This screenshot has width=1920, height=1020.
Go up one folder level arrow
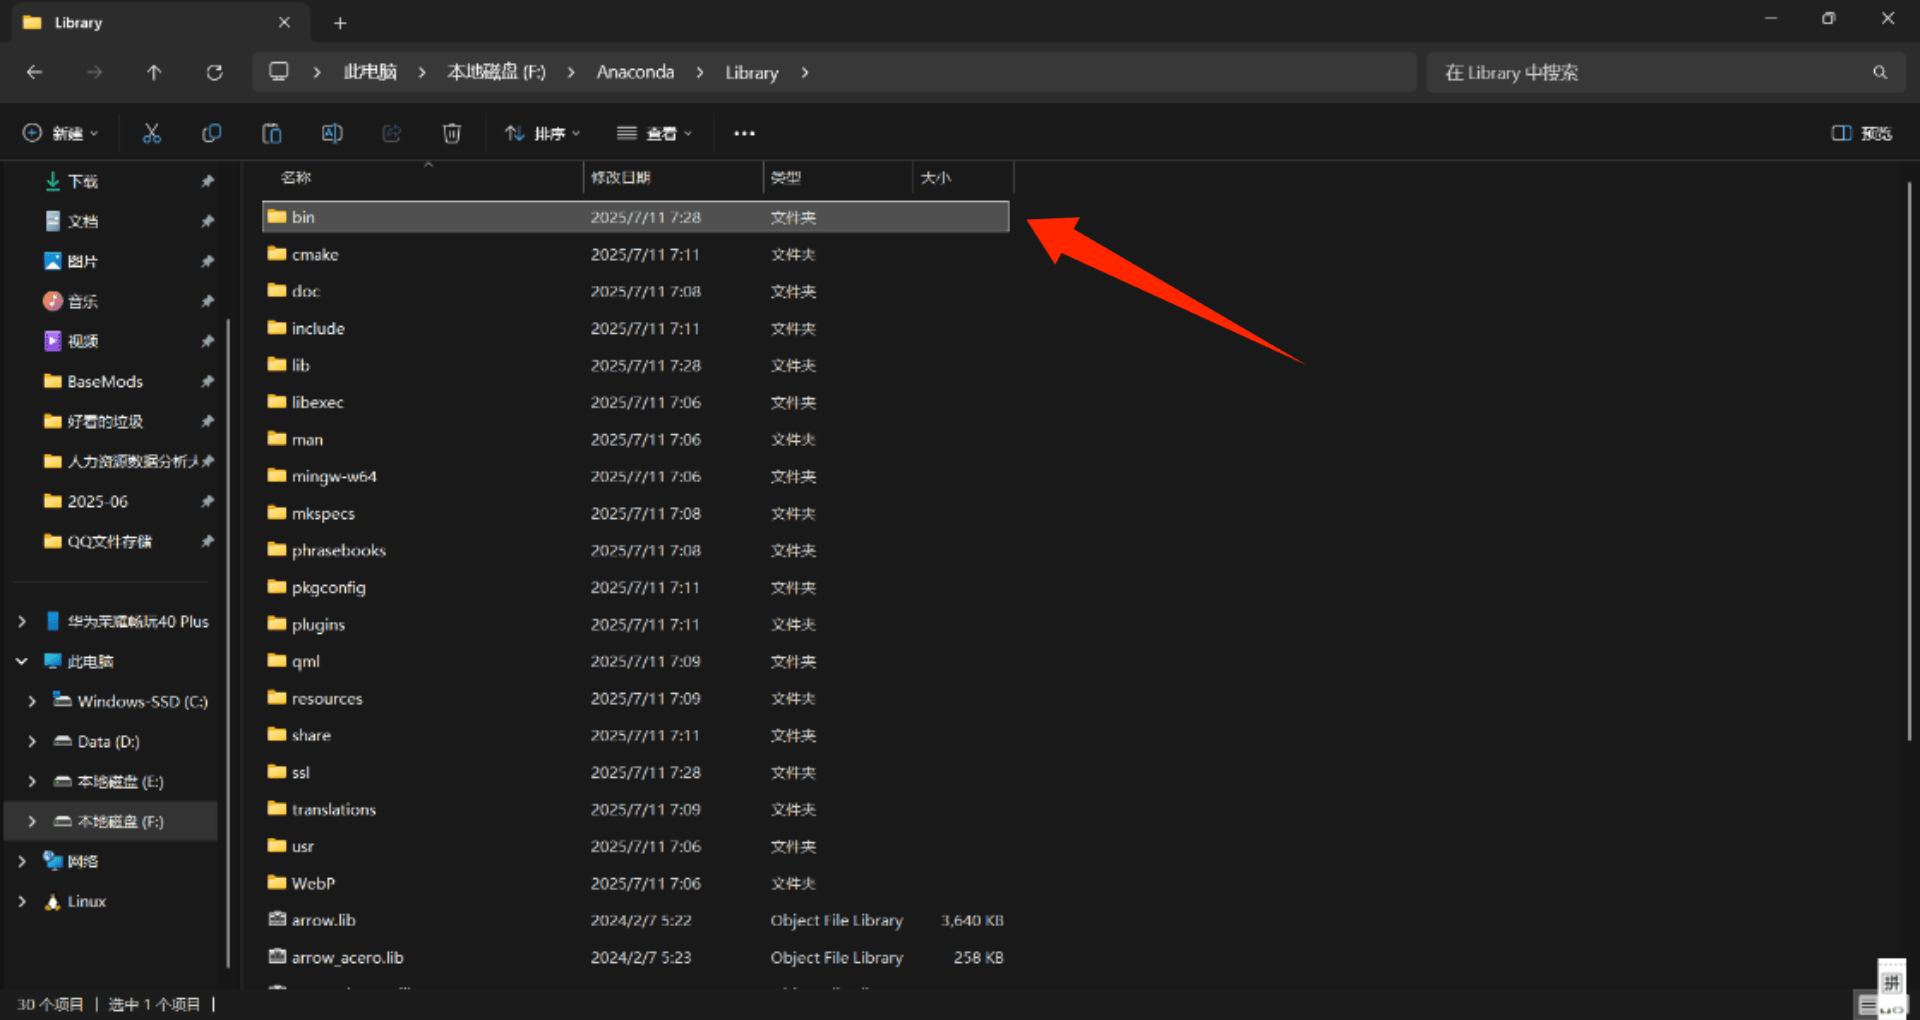coord(154,72)
